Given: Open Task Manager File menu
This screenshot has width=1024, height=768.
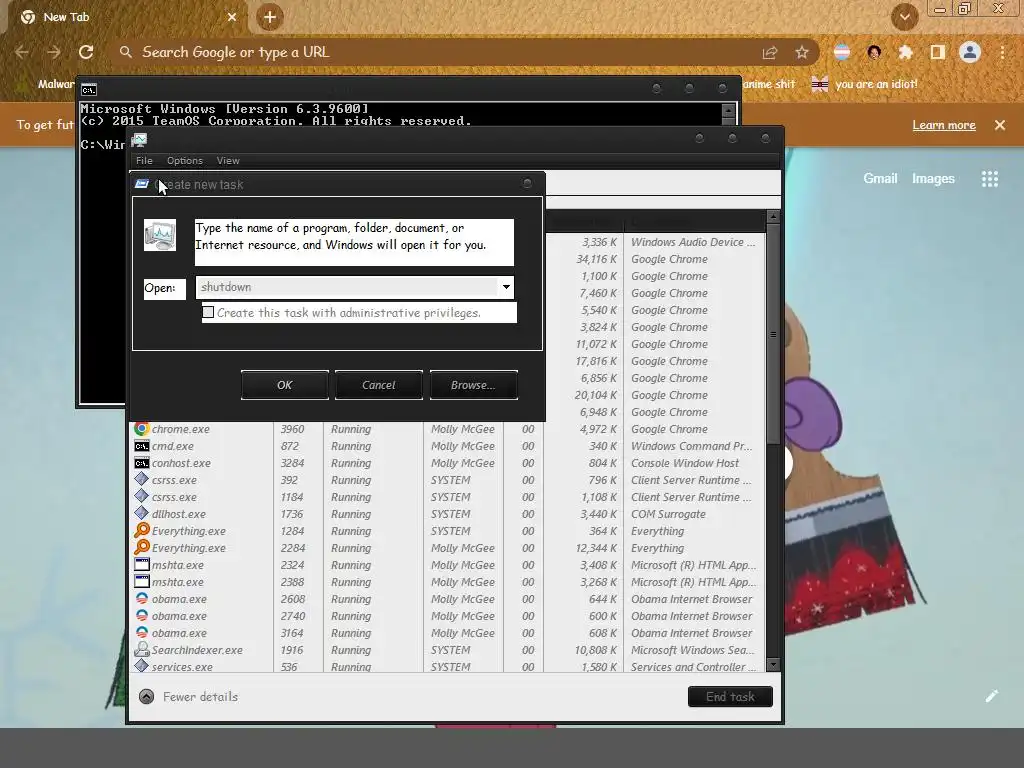Looking at the screenshot, I should pyautogui.click(x=144, y=161).
